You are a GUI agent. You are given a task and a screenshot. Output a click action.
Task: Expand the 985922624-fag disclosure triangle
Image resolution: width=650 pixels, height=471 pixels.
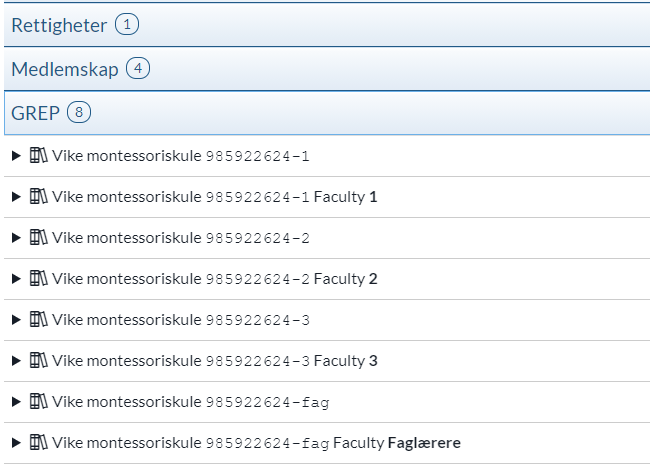click(15, 401)
